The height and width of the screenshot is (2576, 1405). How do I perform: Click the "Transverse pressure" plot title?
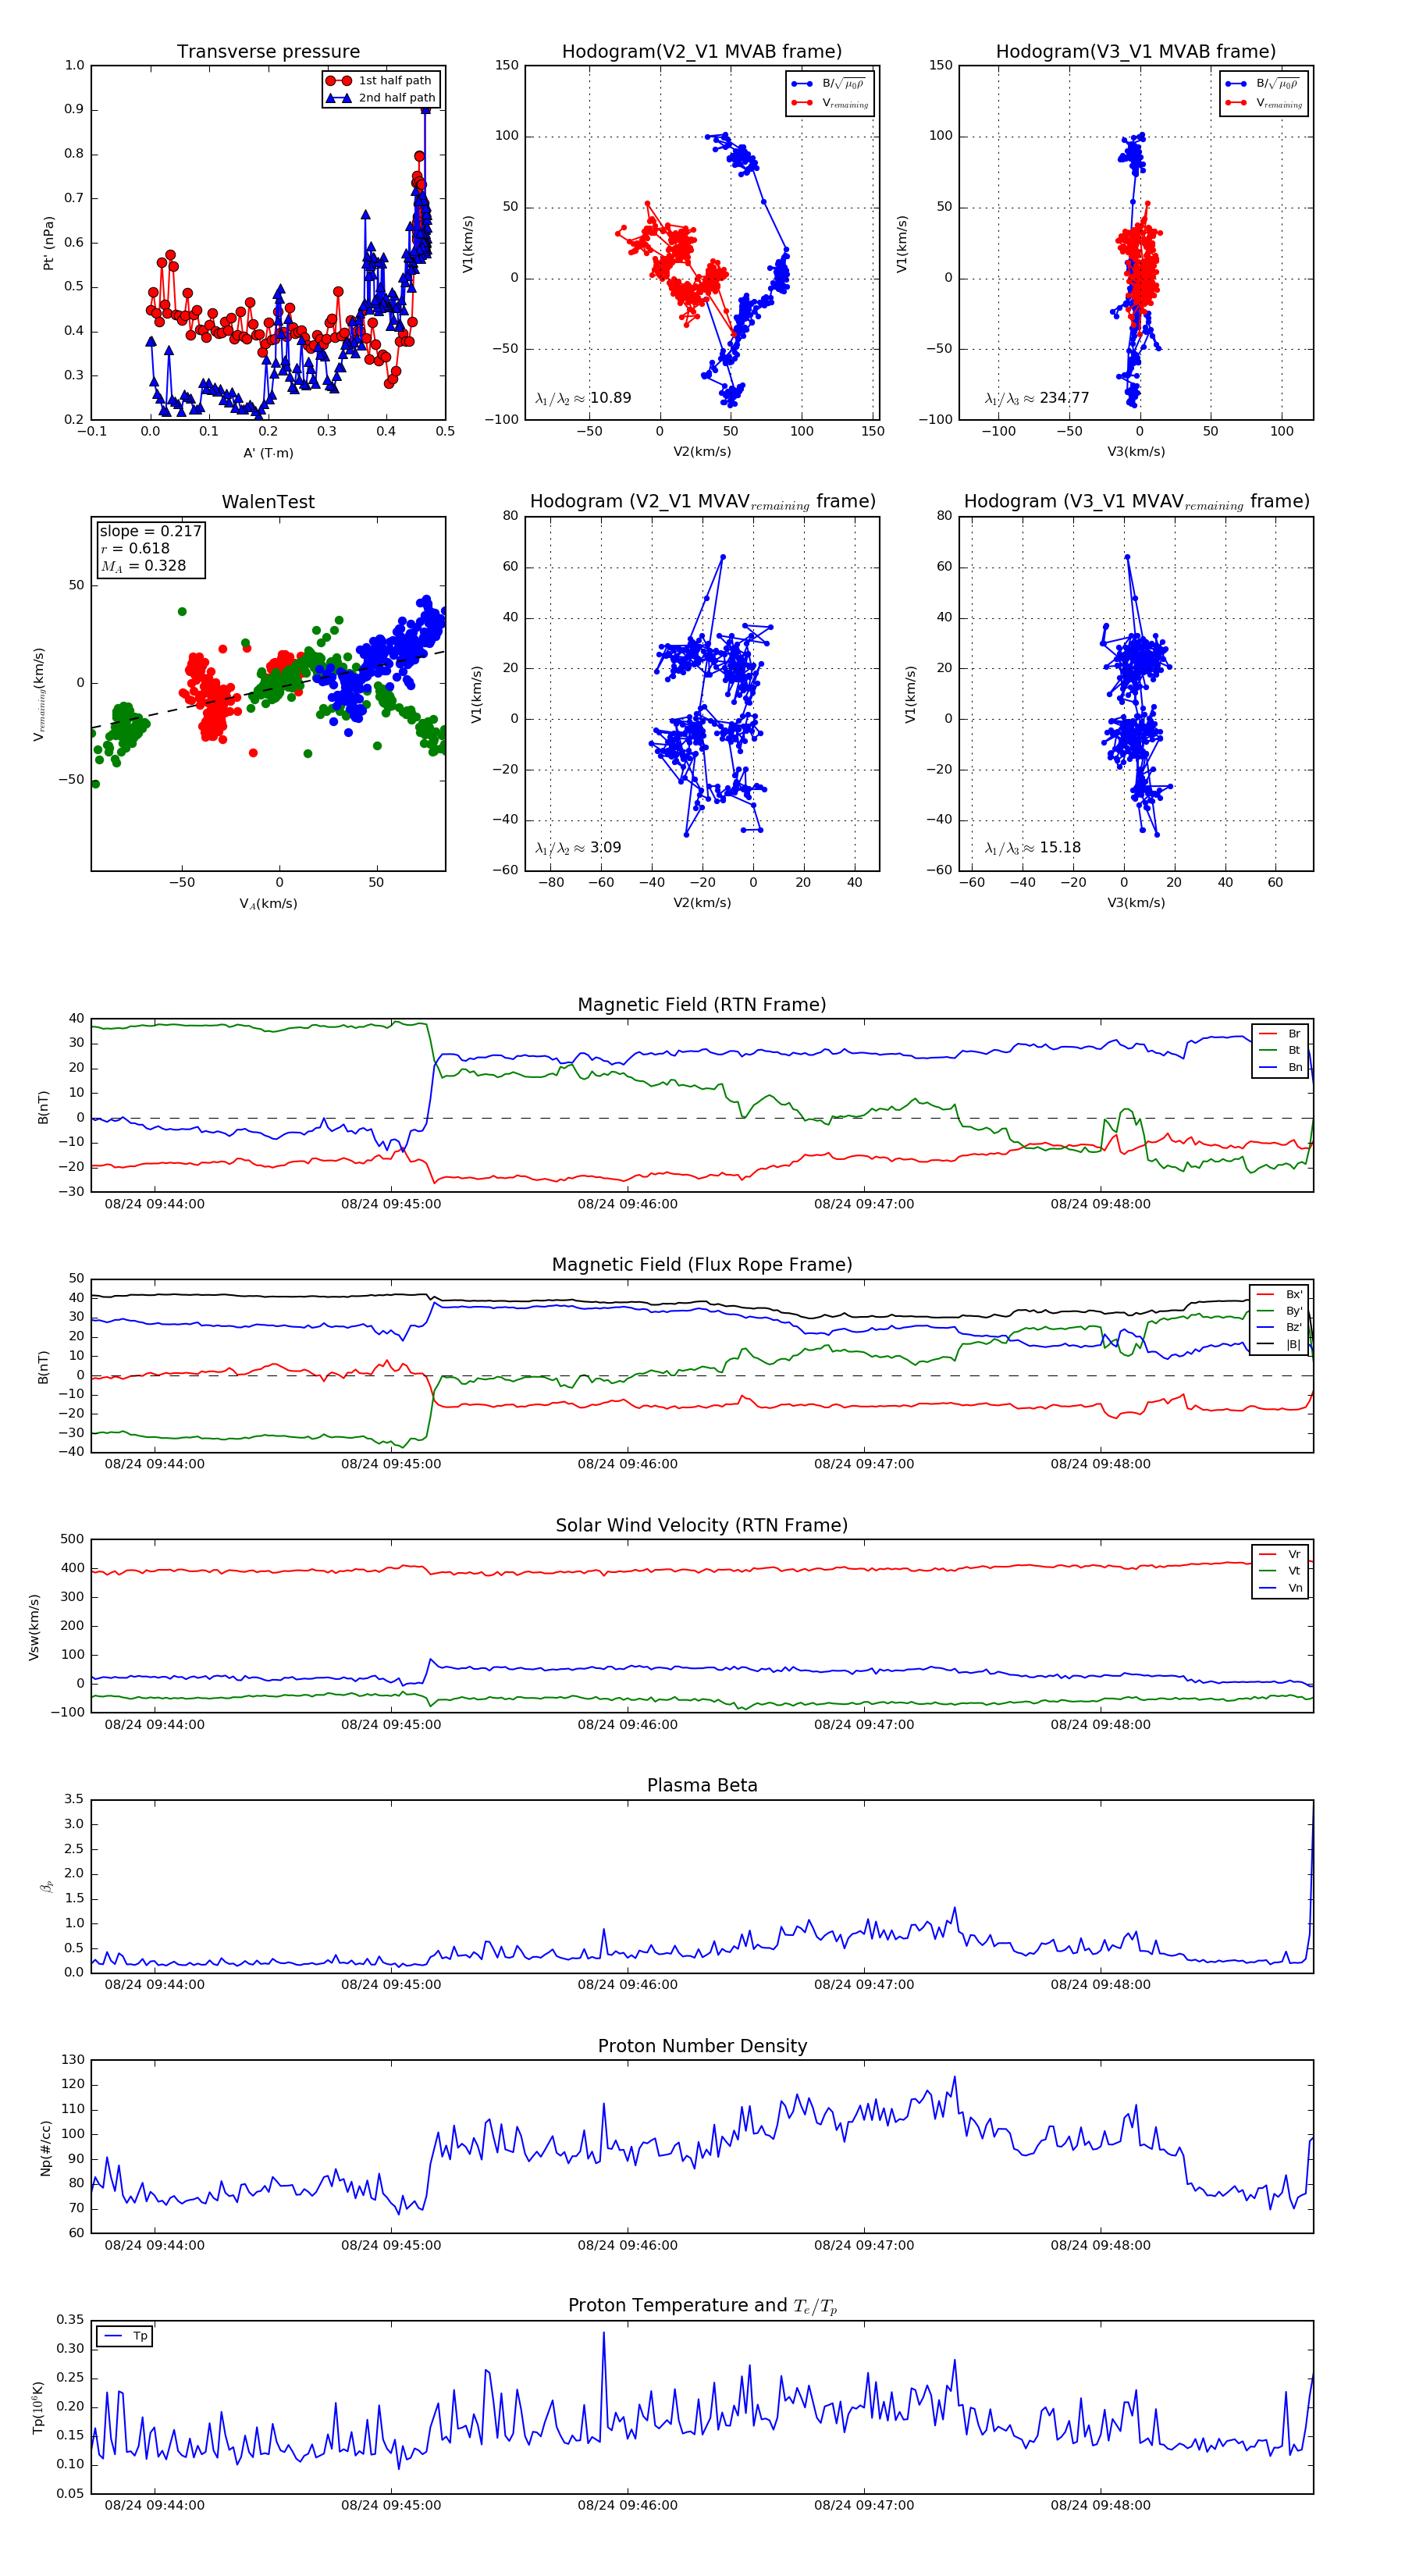[268, 52]
